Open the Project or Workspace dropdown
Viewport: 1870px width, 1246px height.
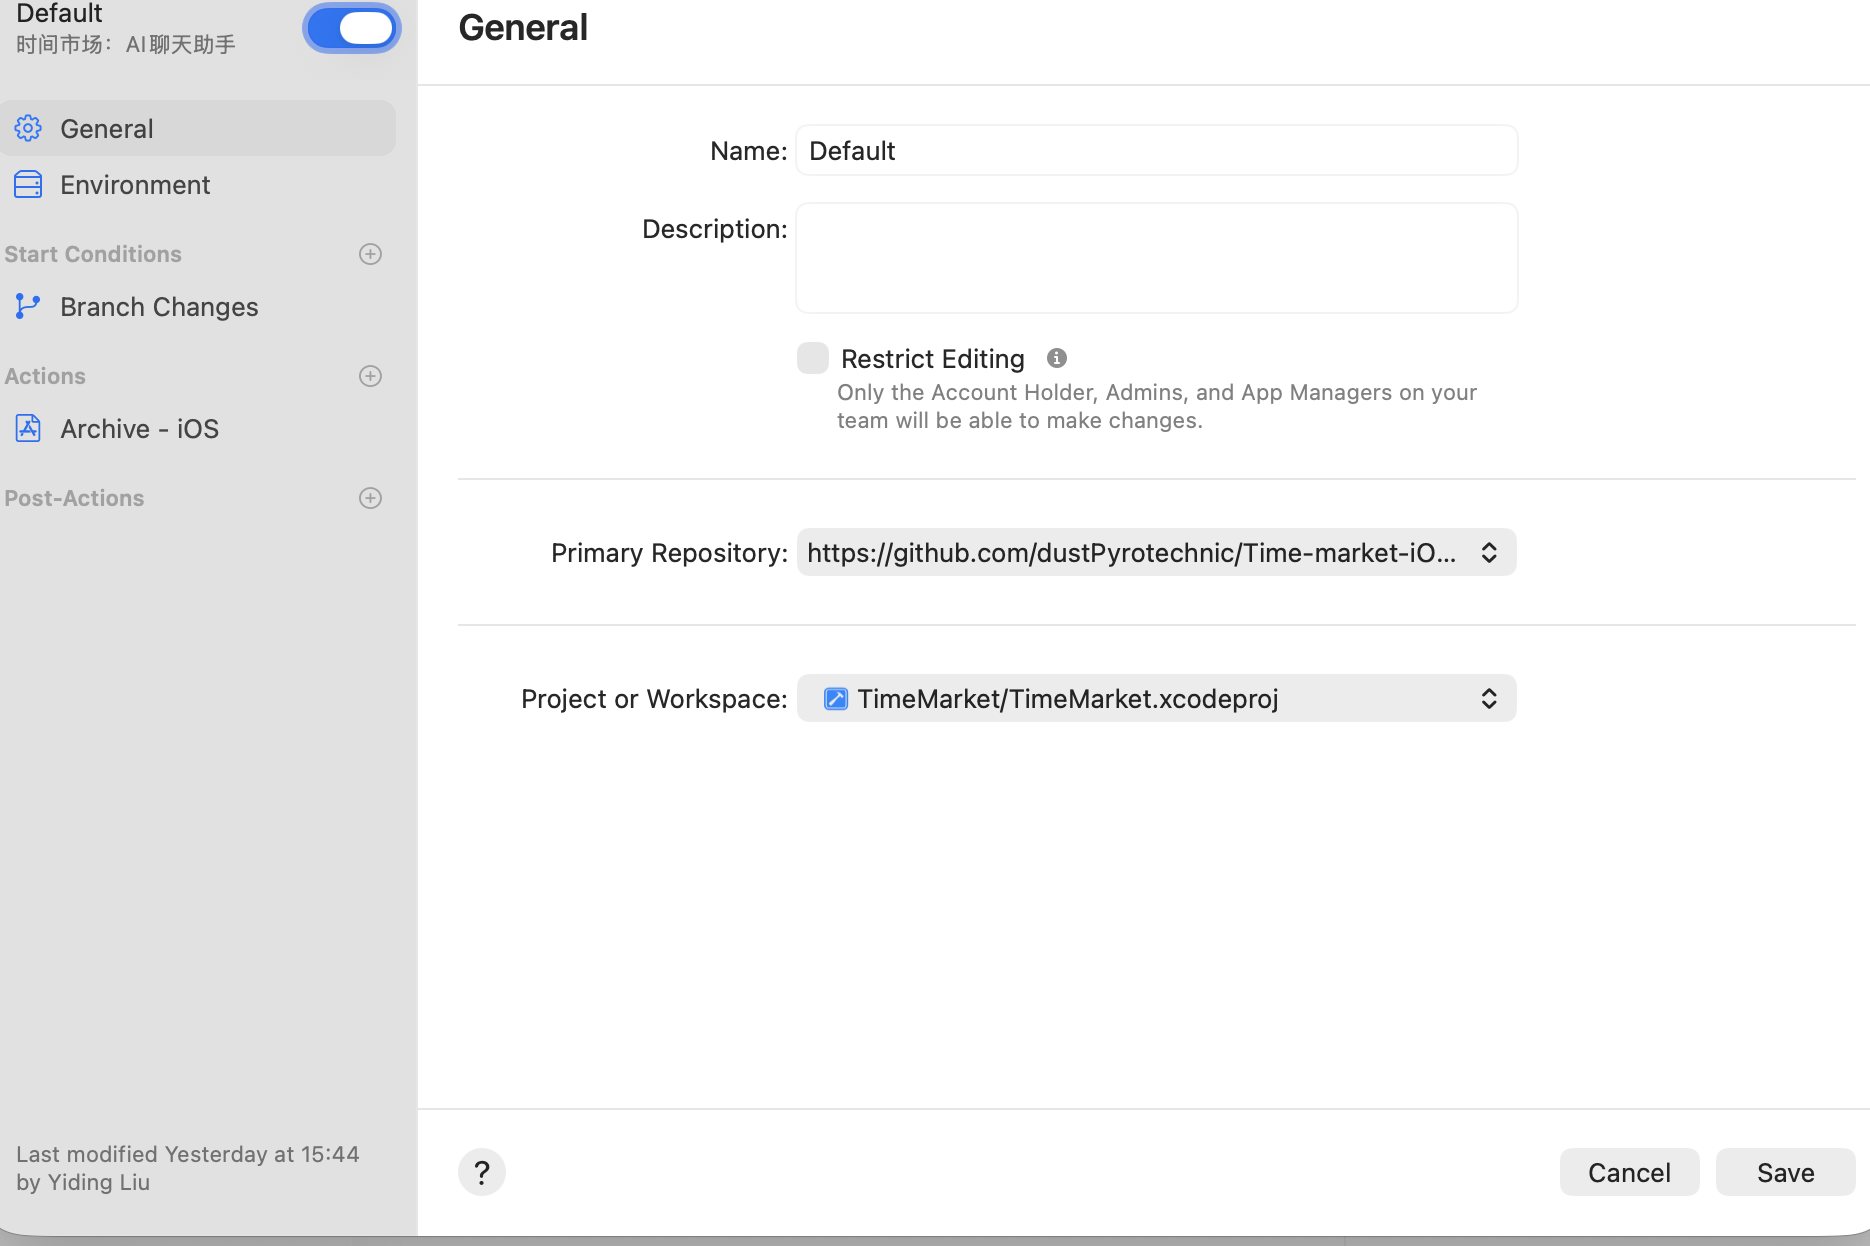tap(1157, 698)
